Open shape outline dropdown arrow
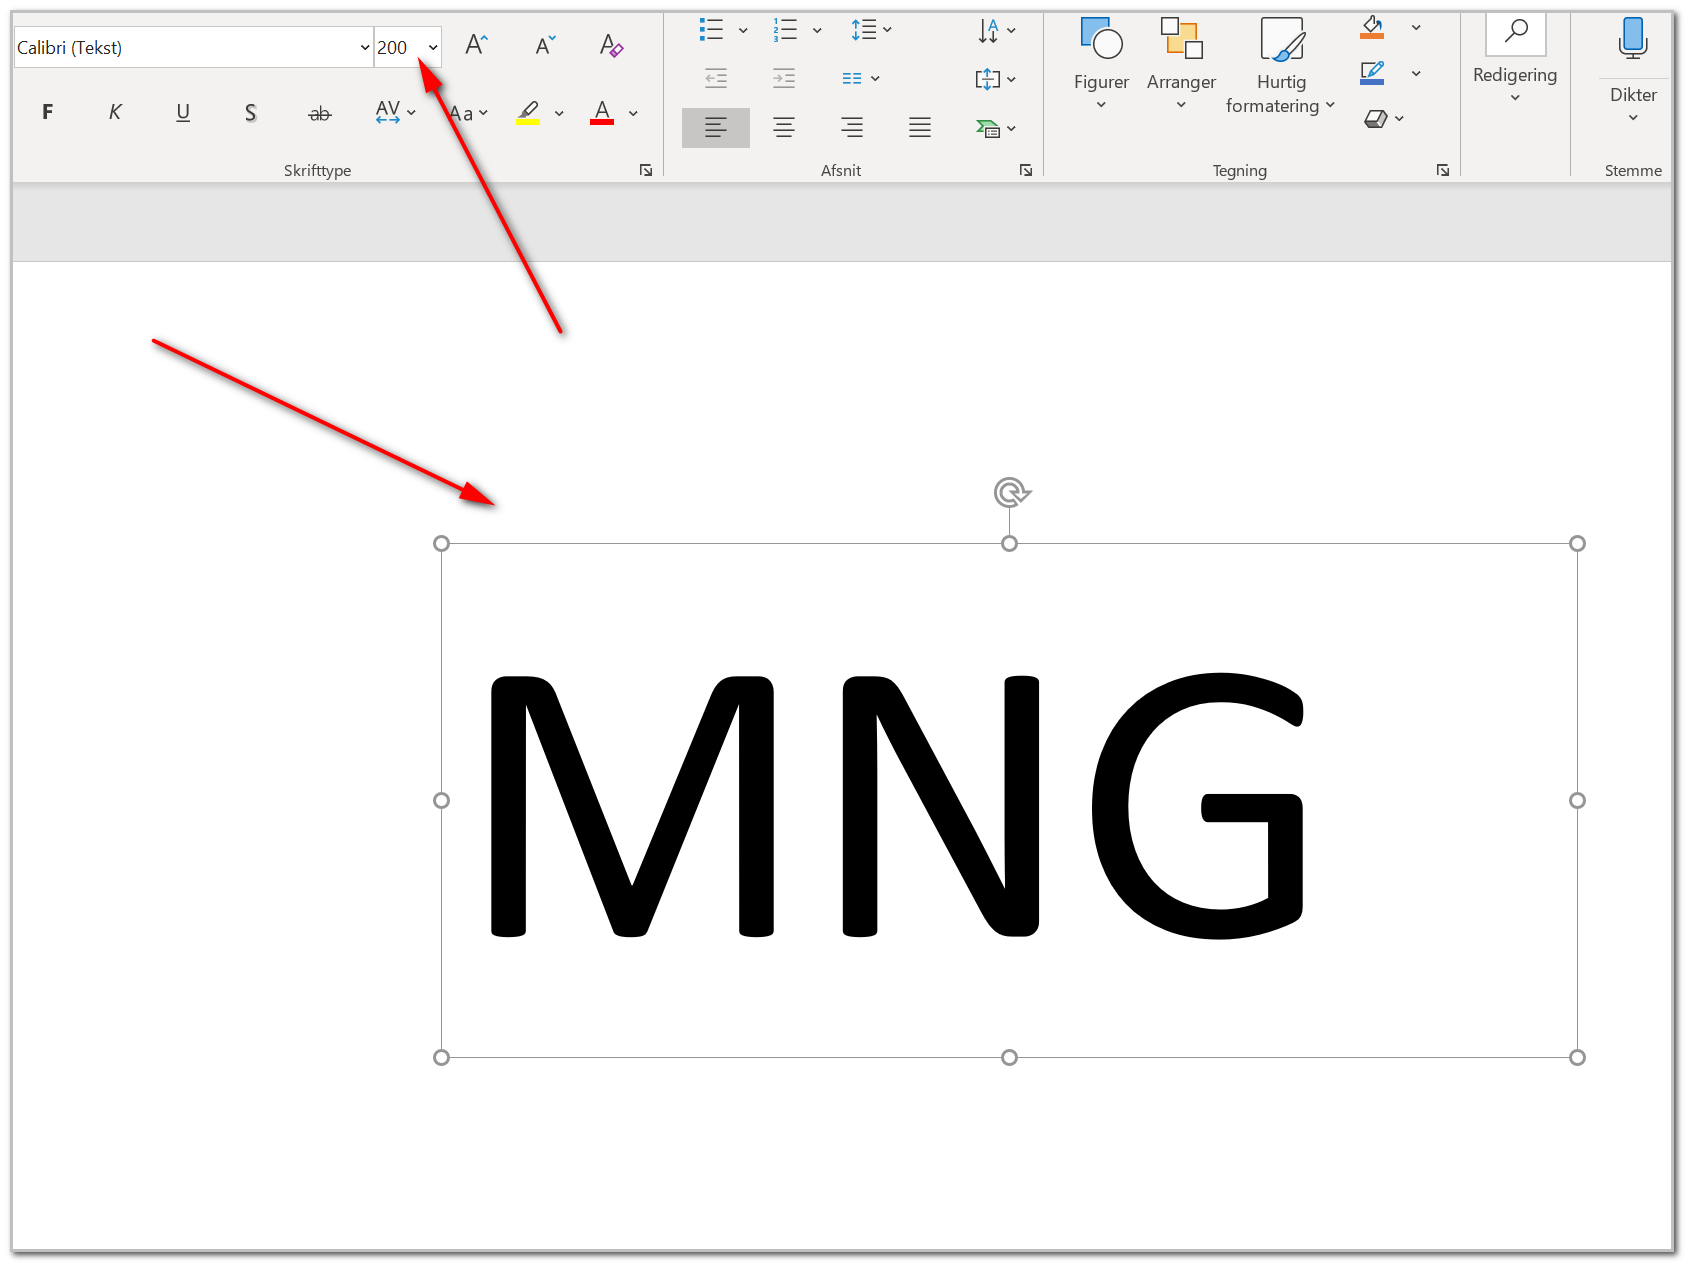1685x1263 pixels. (x=1416, y=73)
